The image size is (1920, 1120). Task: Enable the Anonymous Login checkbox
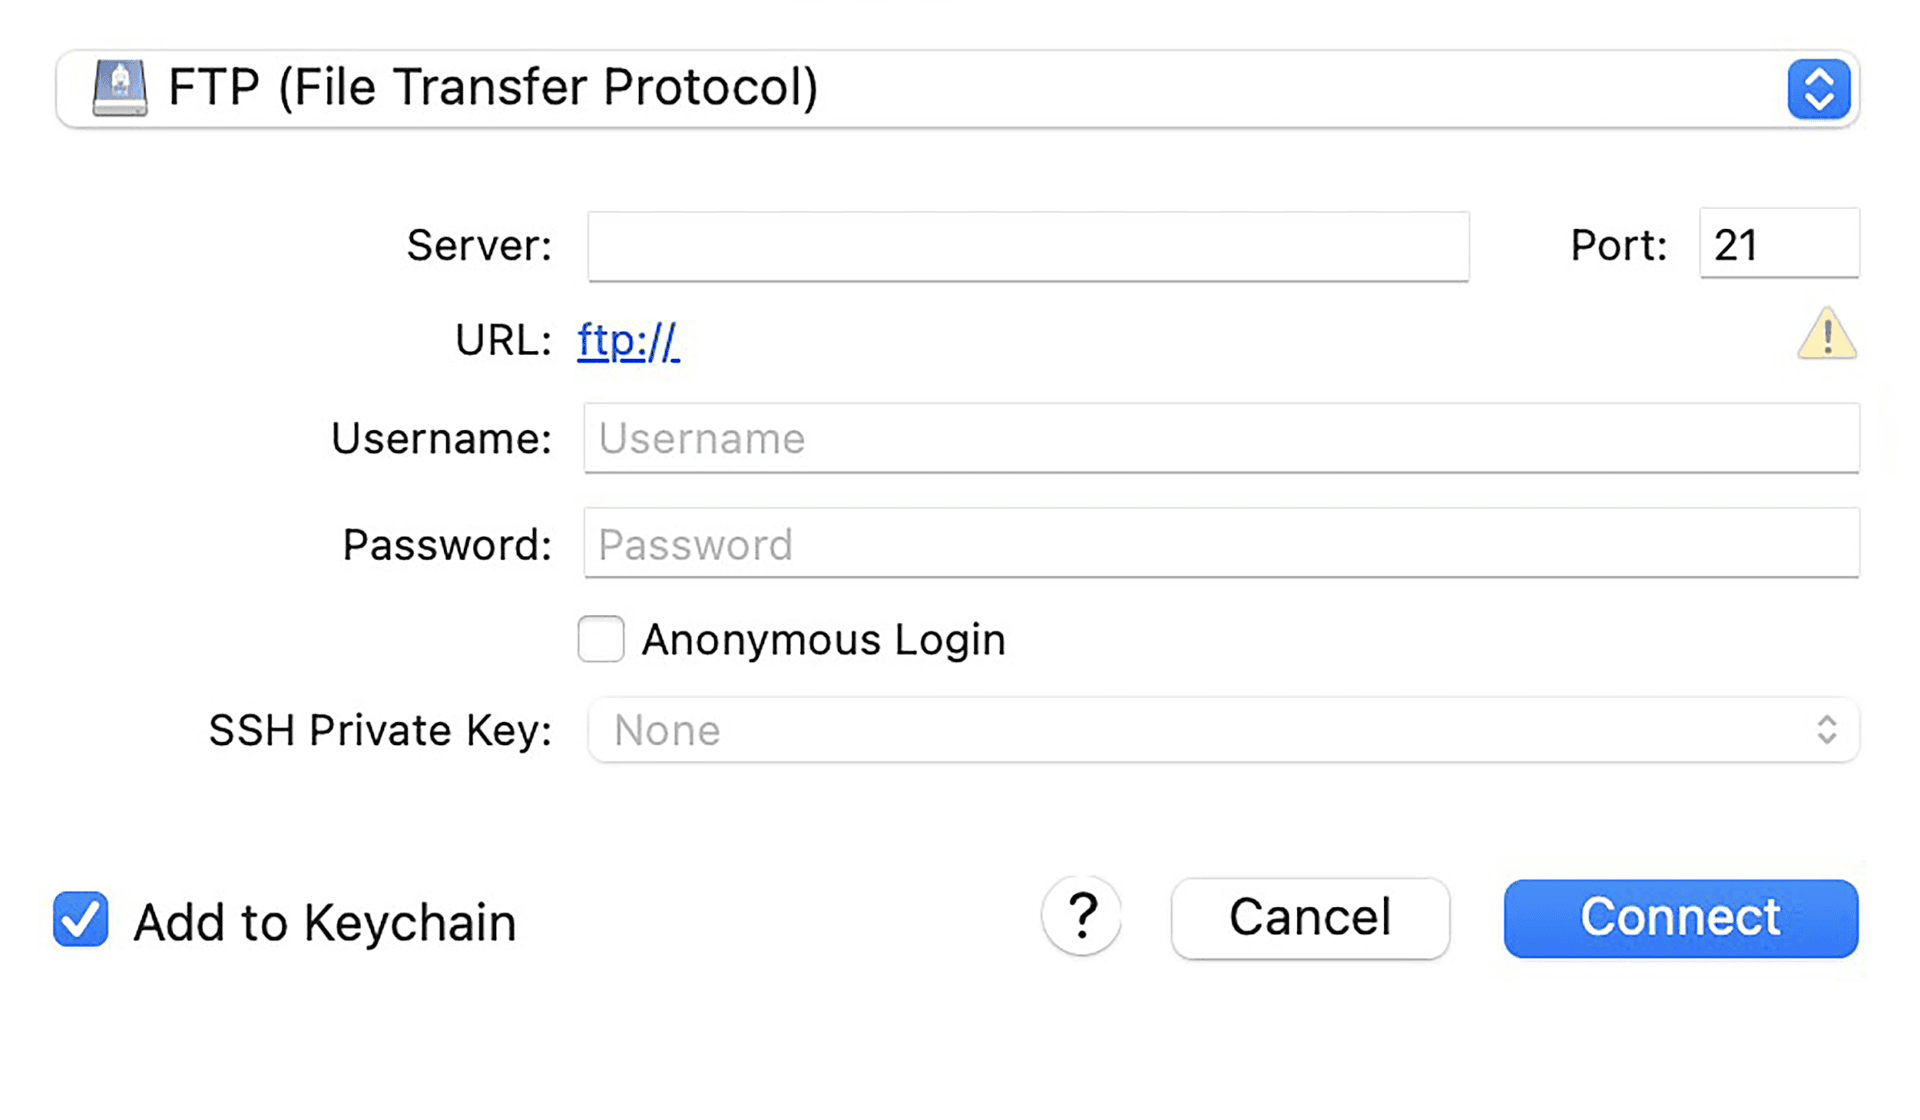click(601, 639)
